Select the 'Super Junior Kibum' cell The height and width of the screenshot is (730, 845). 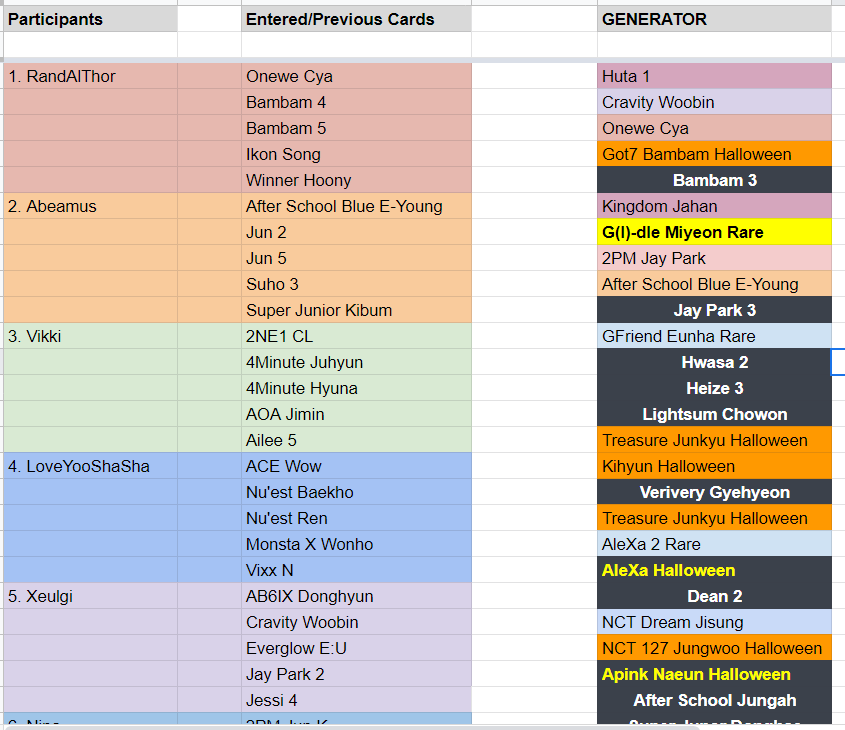click(x=356, y=310)
